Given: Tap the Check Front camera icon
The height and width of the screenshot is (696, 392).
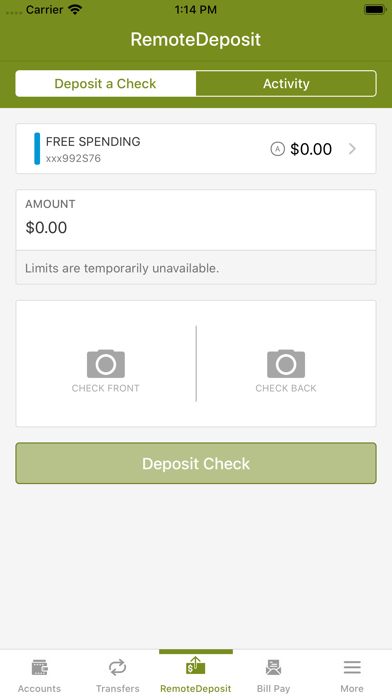Looking at the screenshot, I should coord(106,364).
